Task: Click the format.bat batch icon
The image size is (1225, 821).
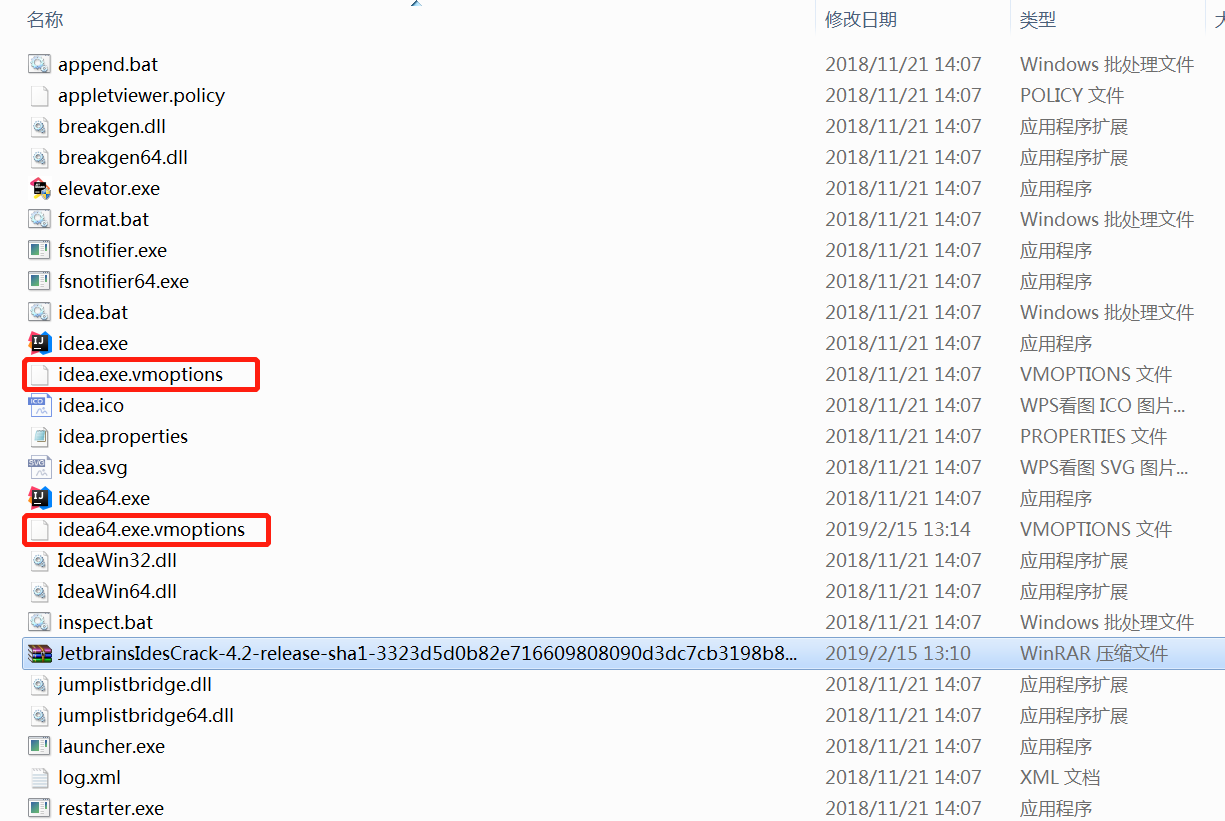Action: point(40,219)
